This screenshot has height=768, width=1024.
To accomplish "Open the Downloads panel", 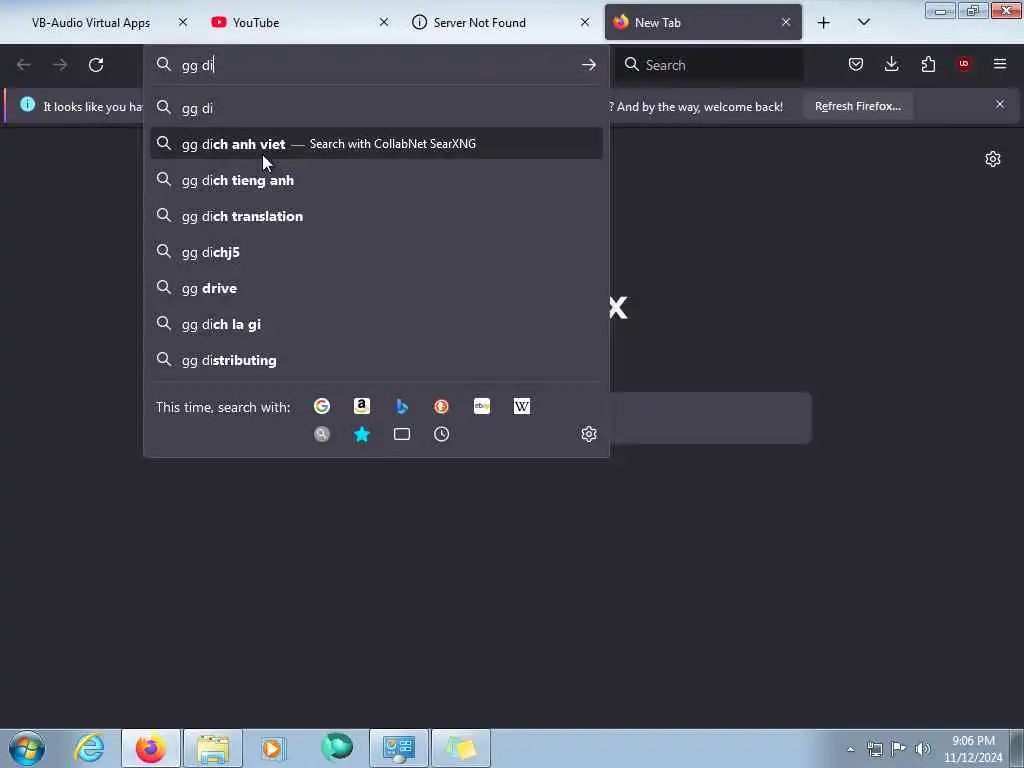I will click(x=891, y=64).
